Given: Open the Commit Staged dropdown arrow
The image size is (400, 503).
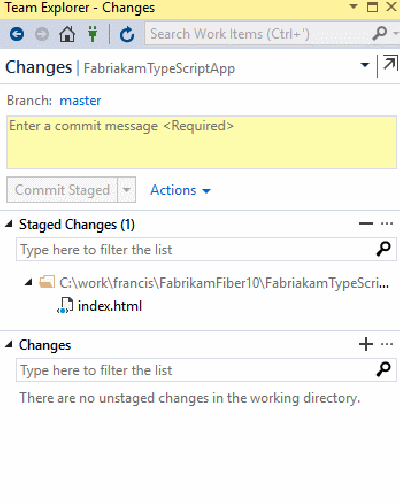Looking at the screenshot, I should coord(127,190).
